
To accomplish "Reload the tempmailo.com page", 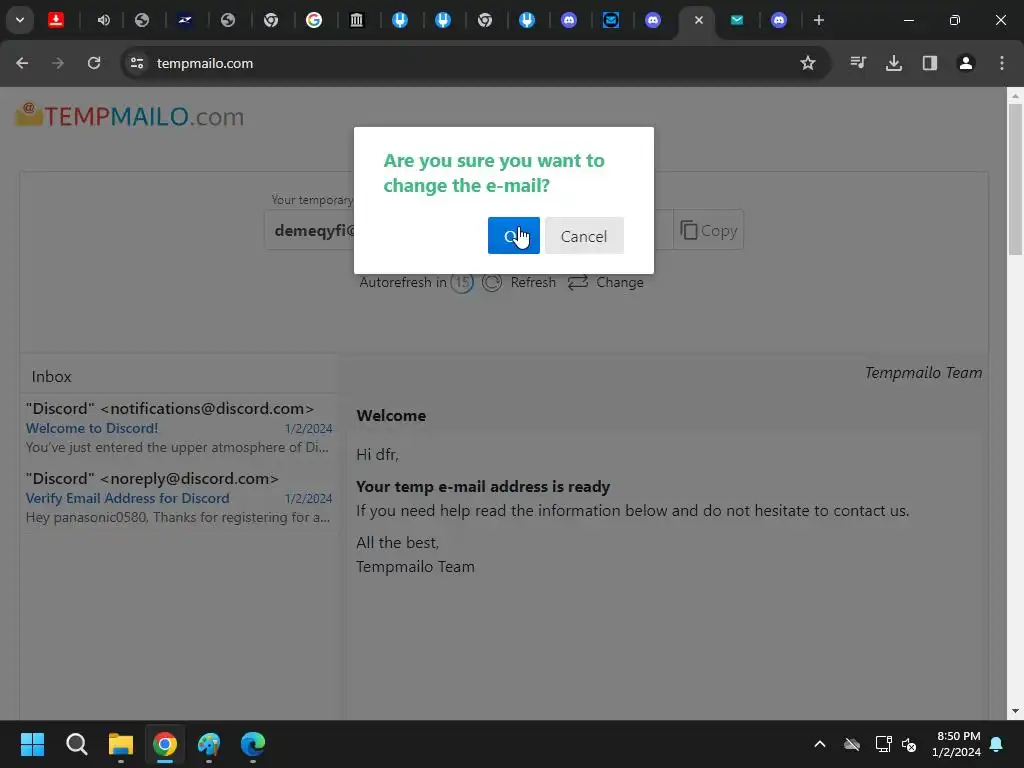I will pyautogui.click(x=94, y=63).
